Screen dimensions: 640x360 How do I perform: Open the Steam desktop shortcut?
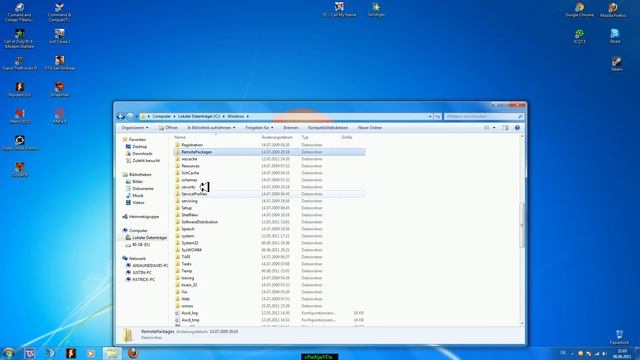[x=617, y=64]
